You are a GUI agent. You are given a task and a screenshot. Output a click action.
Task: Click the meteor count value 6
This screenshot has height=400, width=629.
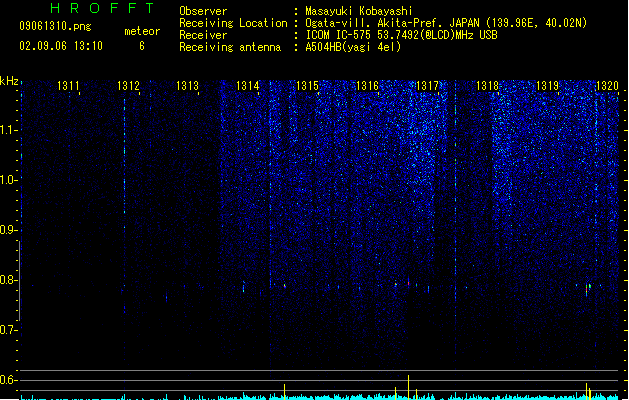(x=142, y=46)
